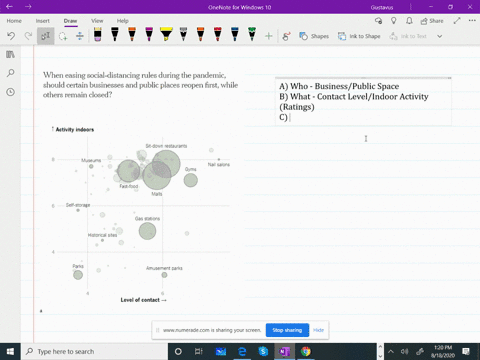
Task: Select the Eraser tool
Action: pos(98,35)
